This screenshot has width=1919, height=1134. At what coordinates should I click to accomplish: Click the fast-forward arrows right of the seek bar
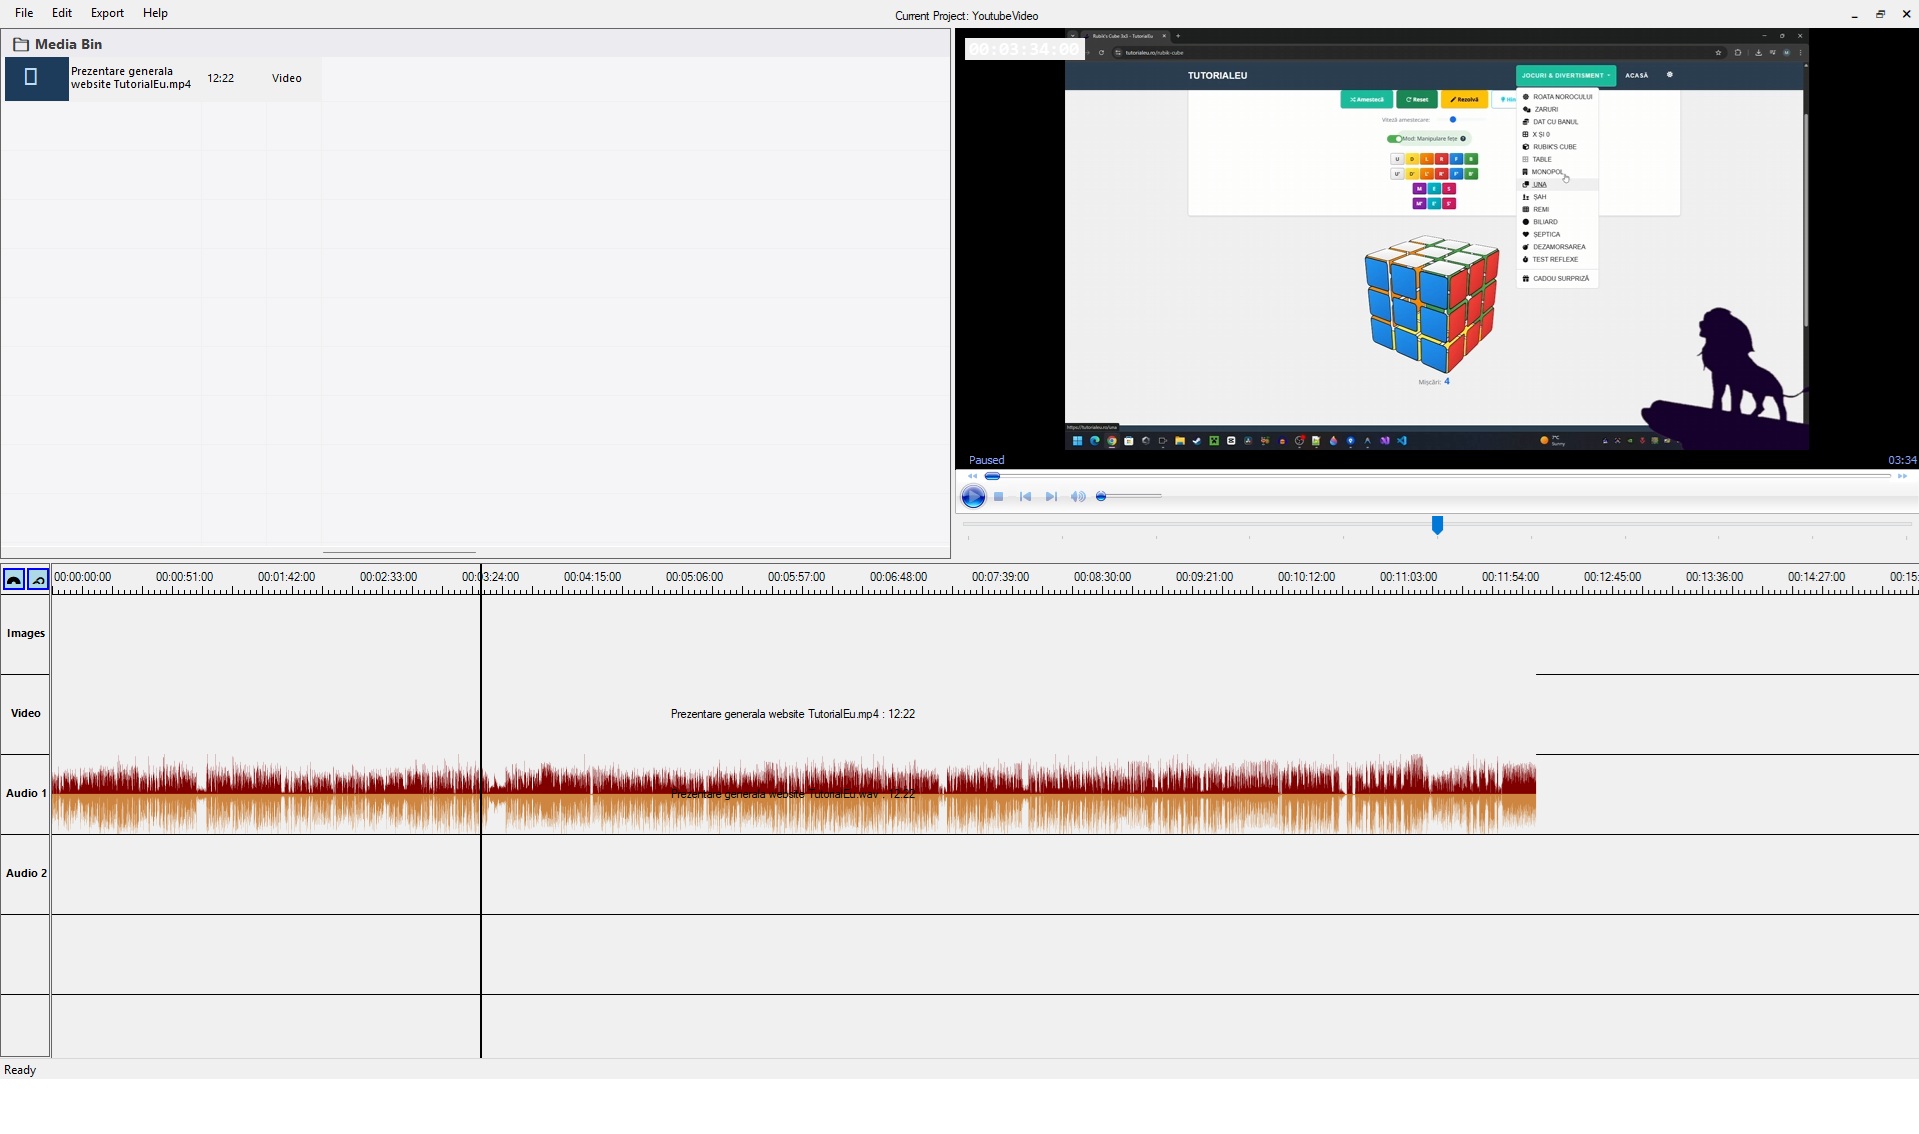[x=1904, y=476]
